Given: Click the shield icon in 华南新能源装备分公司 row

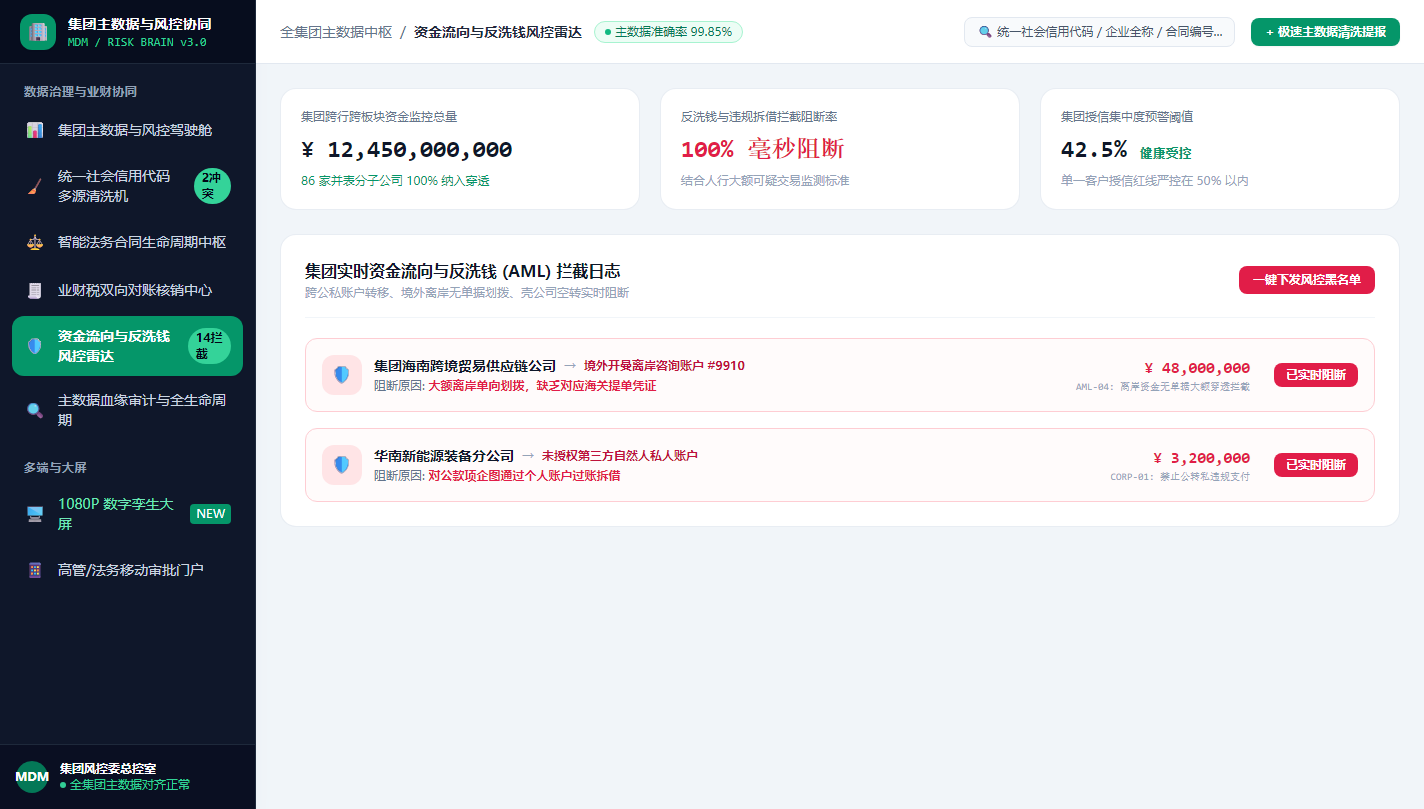Looking at the screenshot, I should [342, 465].
